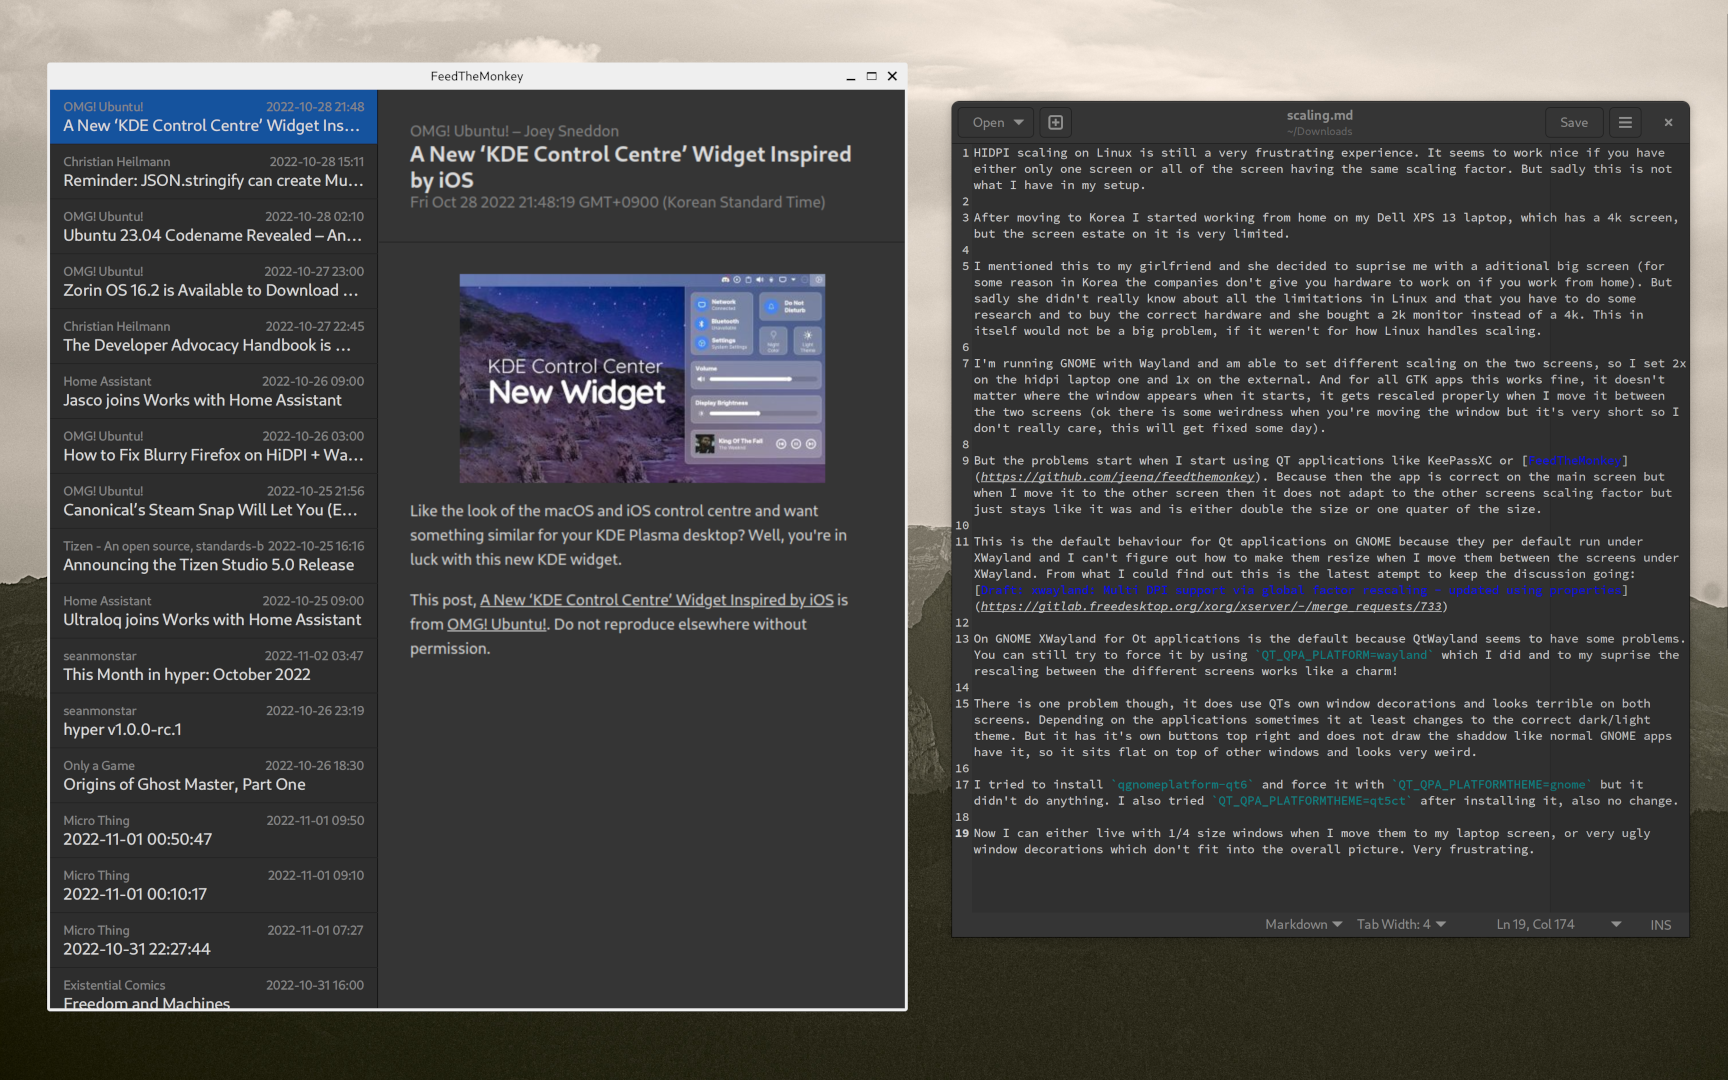Click the article title heading
The image size is (1728, 1080).
[630, 167]
